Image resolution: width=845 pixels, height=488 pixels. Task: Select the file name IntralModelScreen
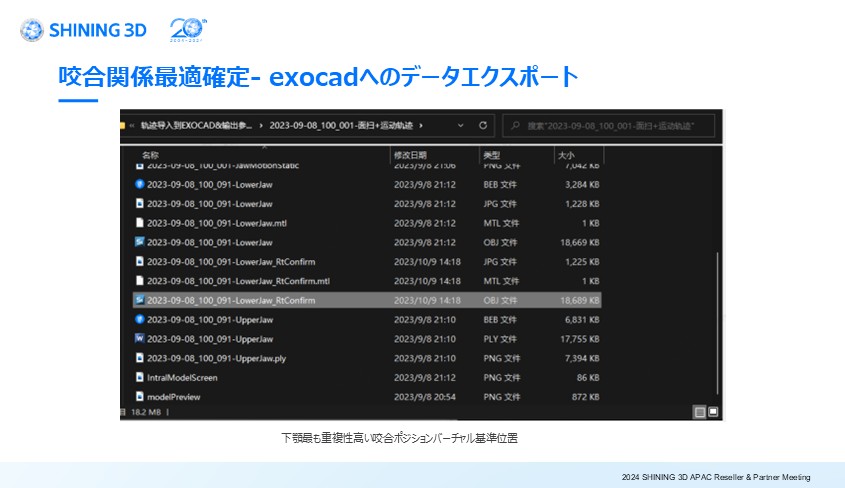[182, 378]
